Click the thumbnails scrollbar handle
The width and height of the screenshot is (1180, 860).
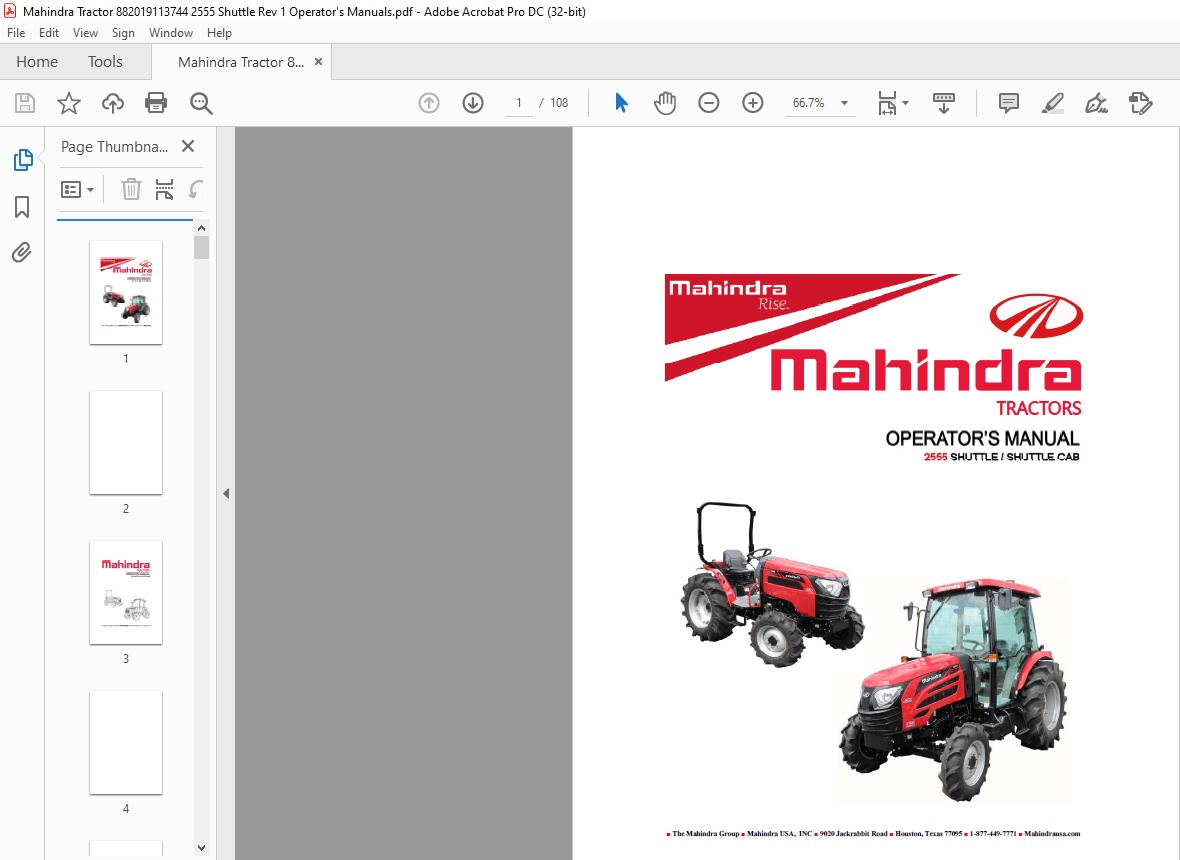click(201, 248)
